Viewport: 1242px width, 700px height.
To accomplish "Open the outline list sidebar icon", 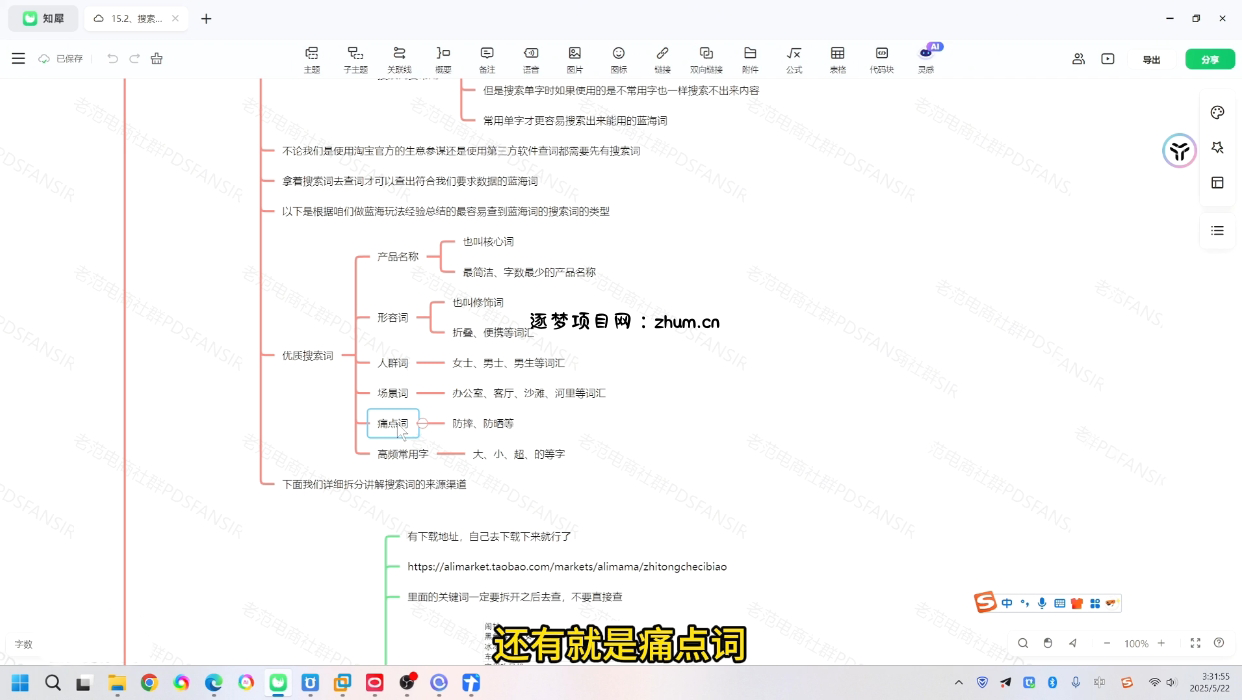I will click(1217, 230).
